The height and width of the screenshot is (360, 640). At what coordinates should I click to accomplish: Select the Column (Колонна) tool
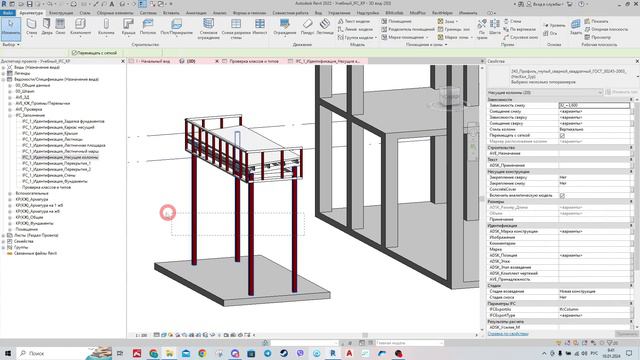coord(106,27)
